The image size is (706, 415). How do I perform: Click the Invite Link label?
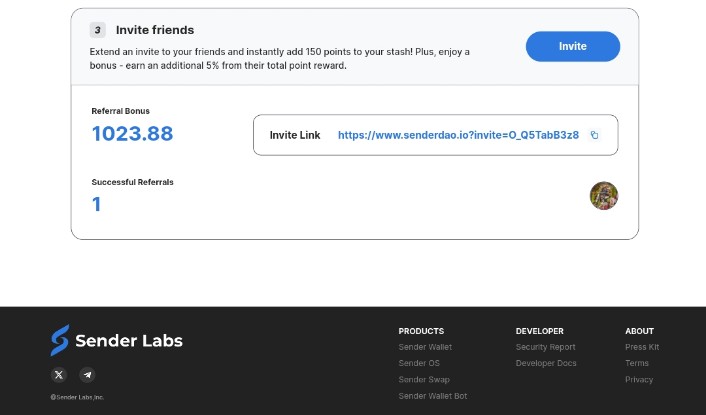coord(295,135)
